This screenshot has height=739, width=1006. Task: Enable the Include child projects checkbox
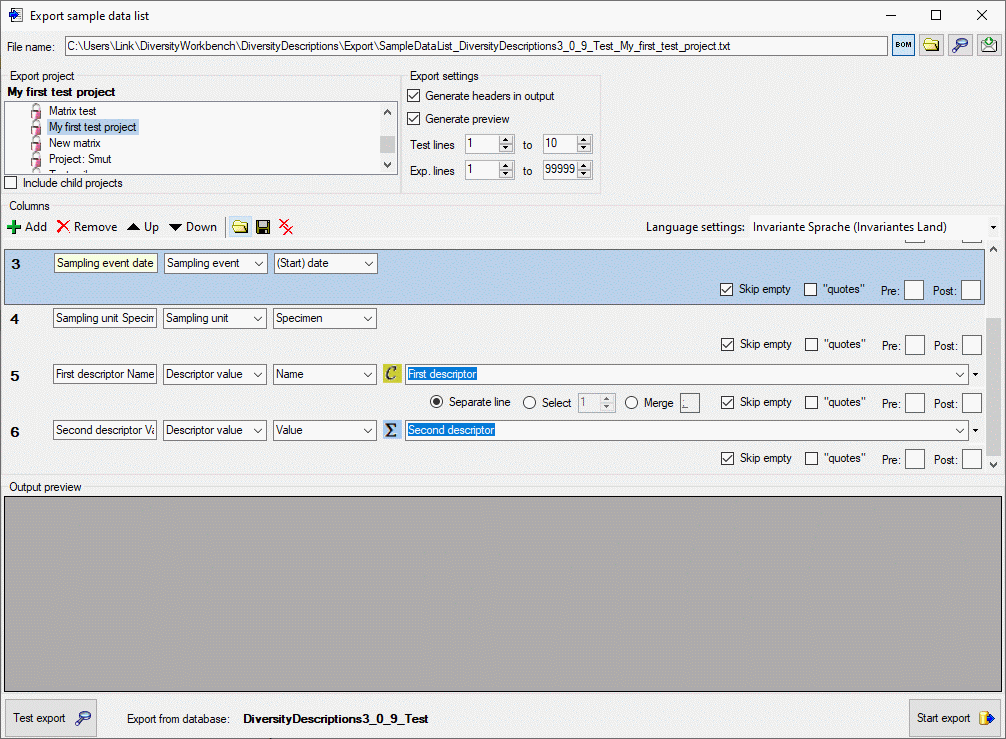[x=11, y=183]
